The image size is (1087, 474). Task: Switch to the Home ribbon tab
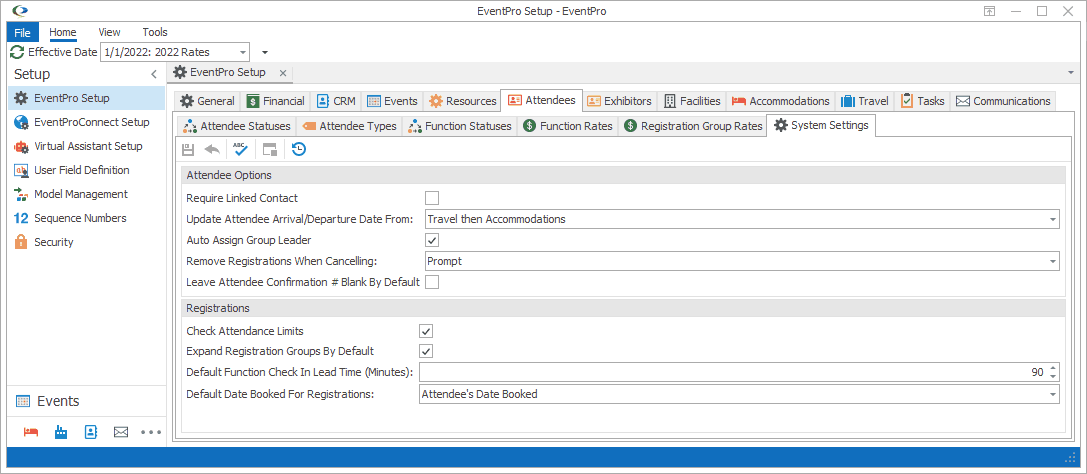click(x=62, y=32)
